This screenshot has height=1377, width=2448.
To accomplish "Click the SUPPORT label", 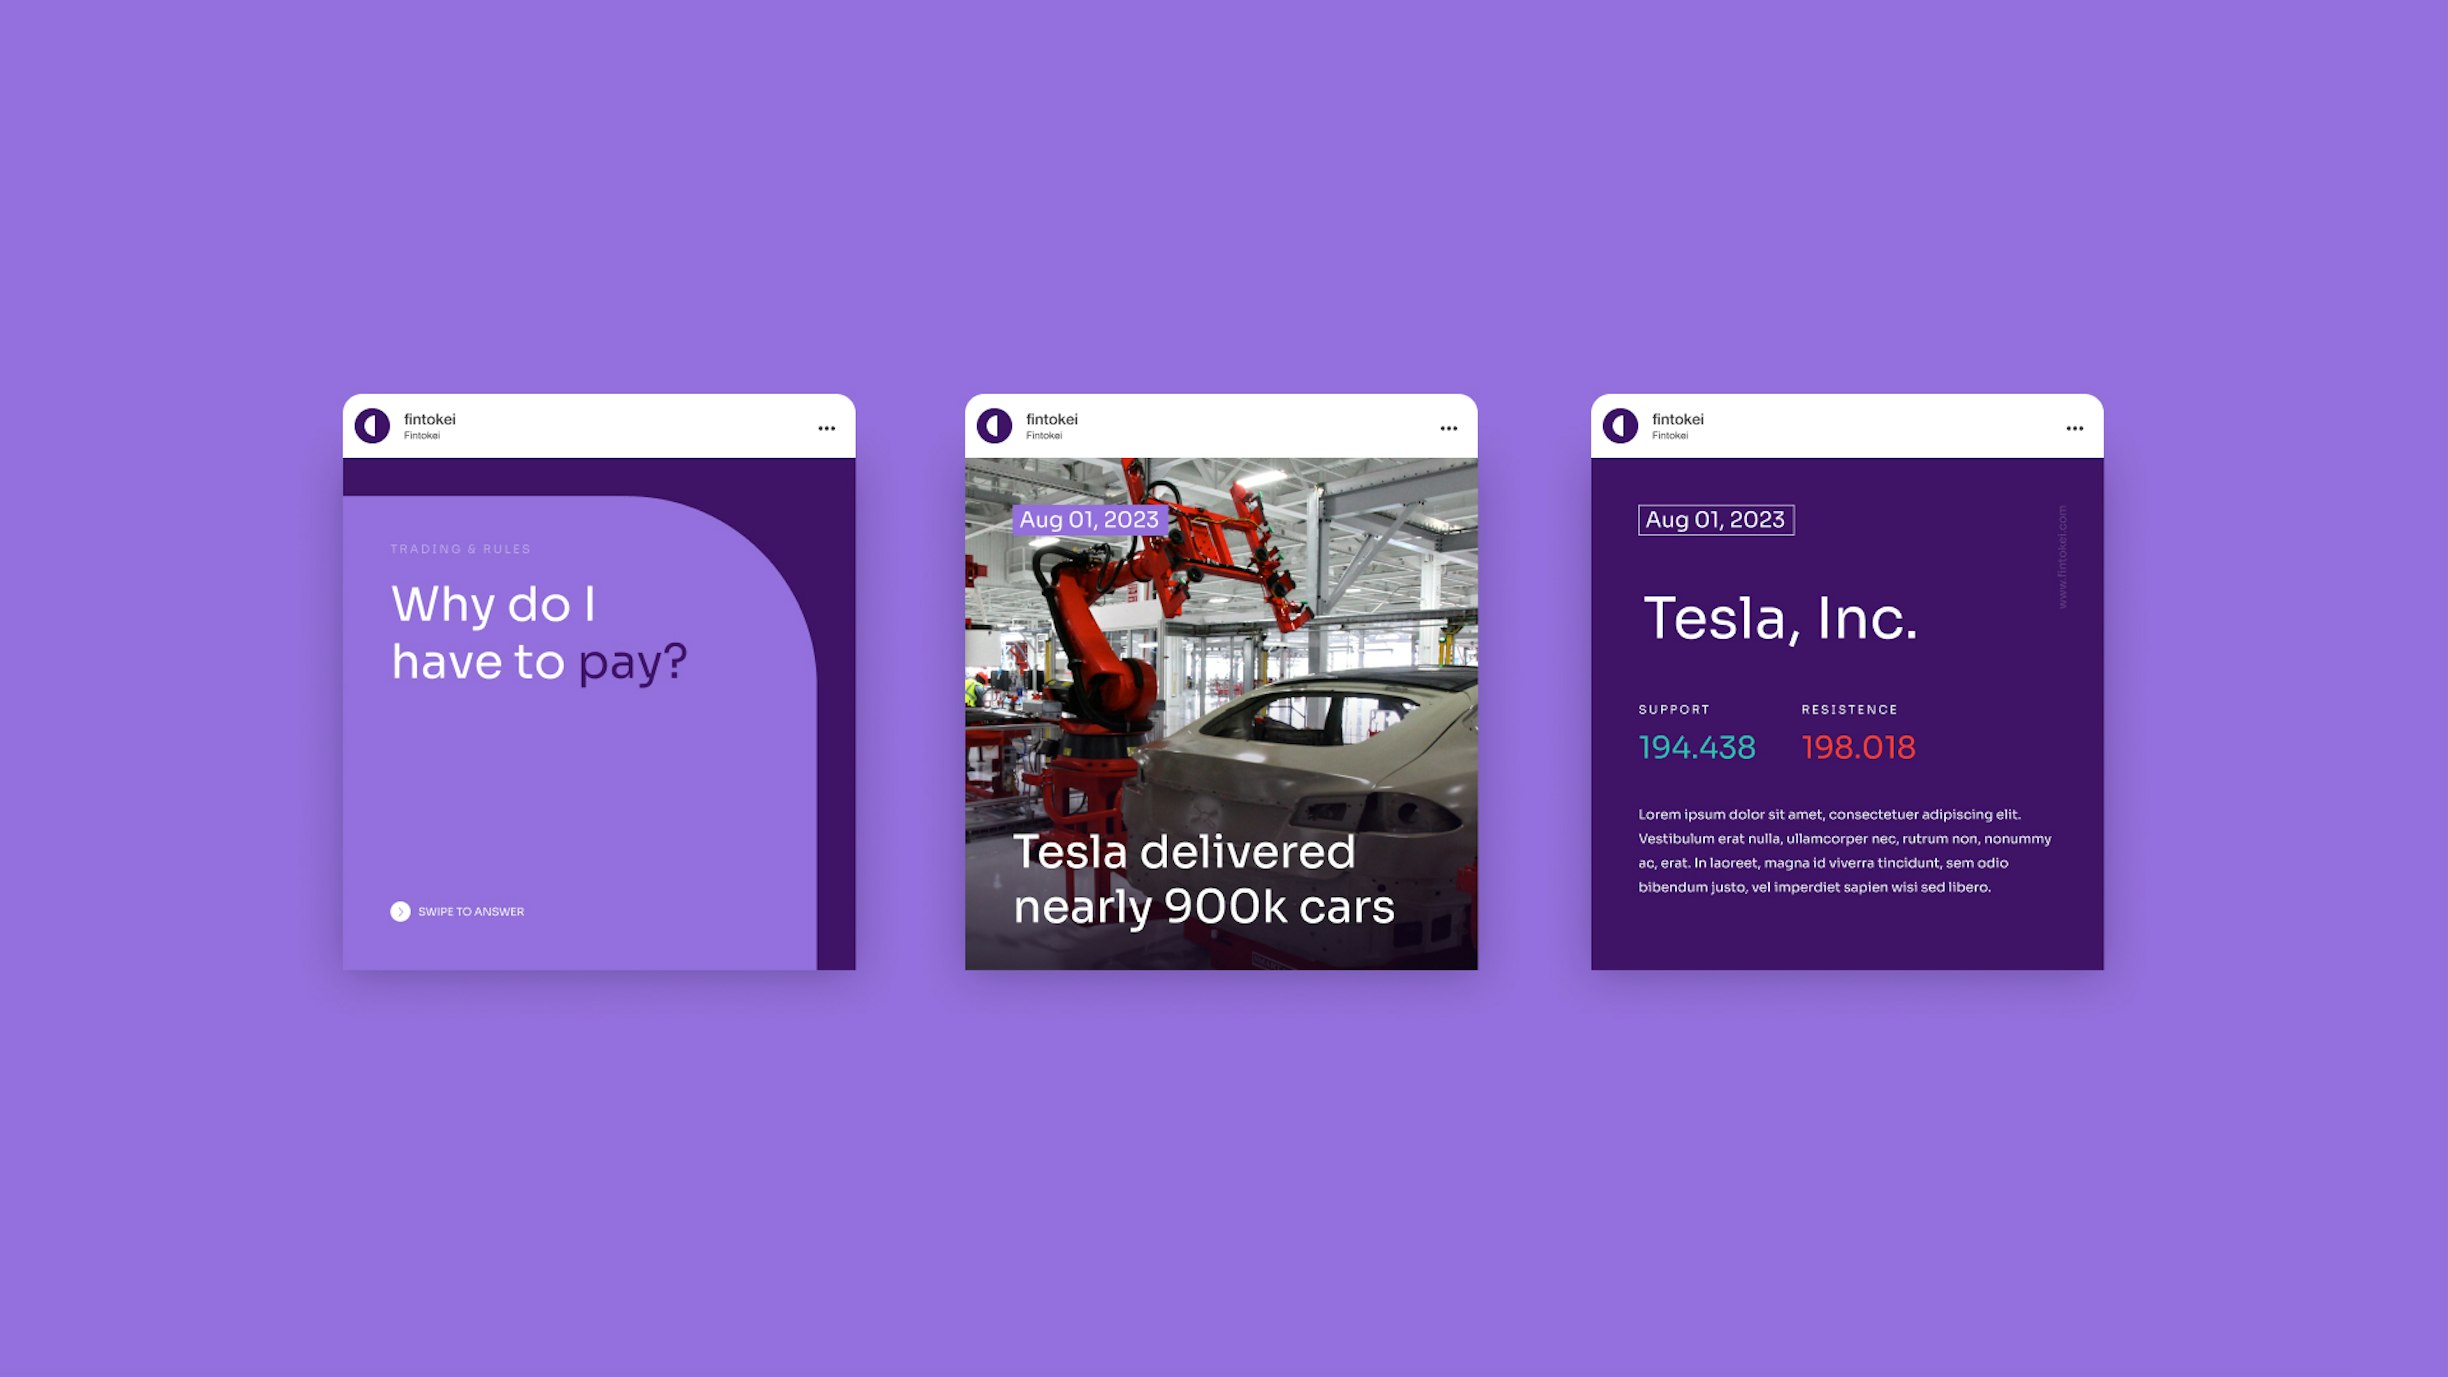I will 1674,709.
